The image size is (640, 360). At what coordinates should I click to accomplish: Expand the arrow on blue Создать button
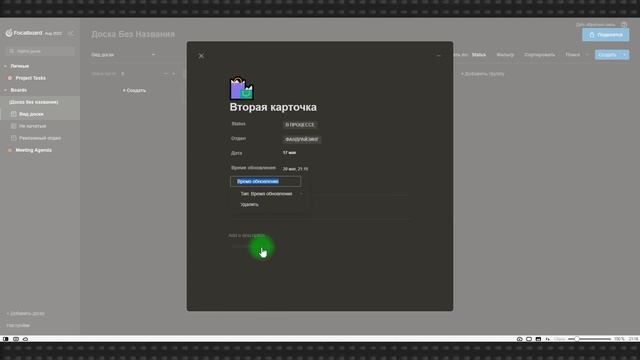coord(625,55)
